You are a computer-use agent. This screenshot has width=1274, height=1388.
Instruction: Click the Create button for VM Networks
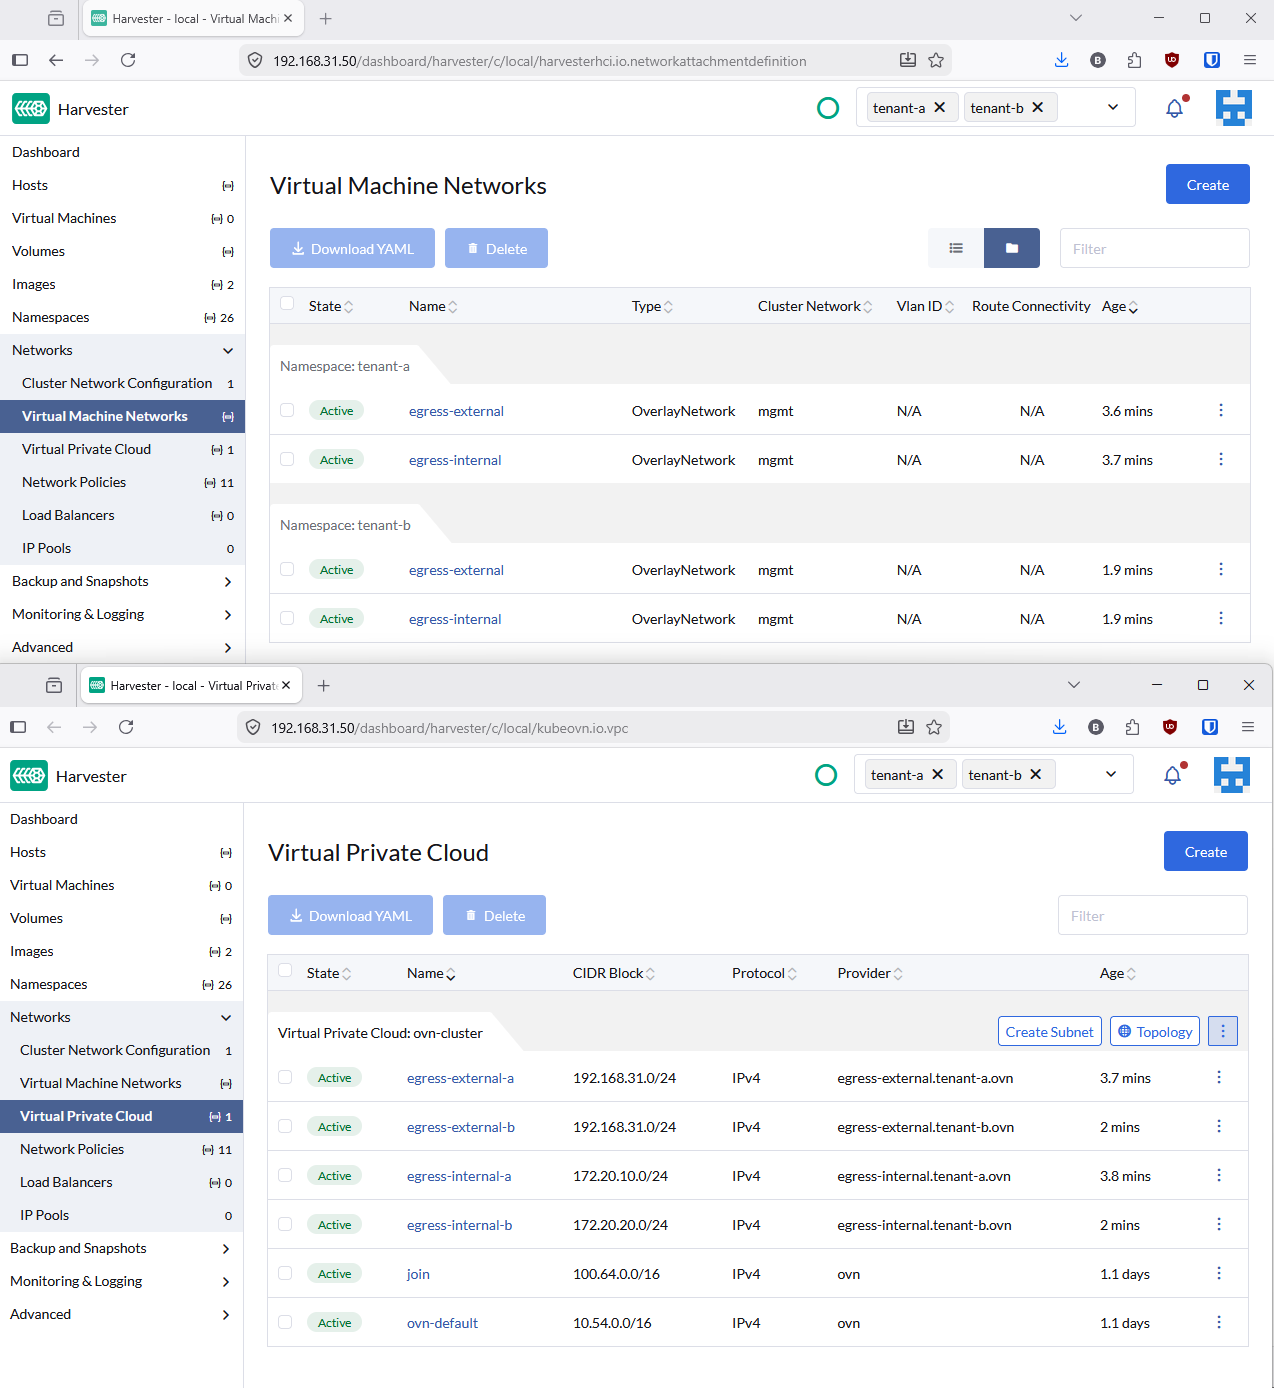click(1207, 184)
